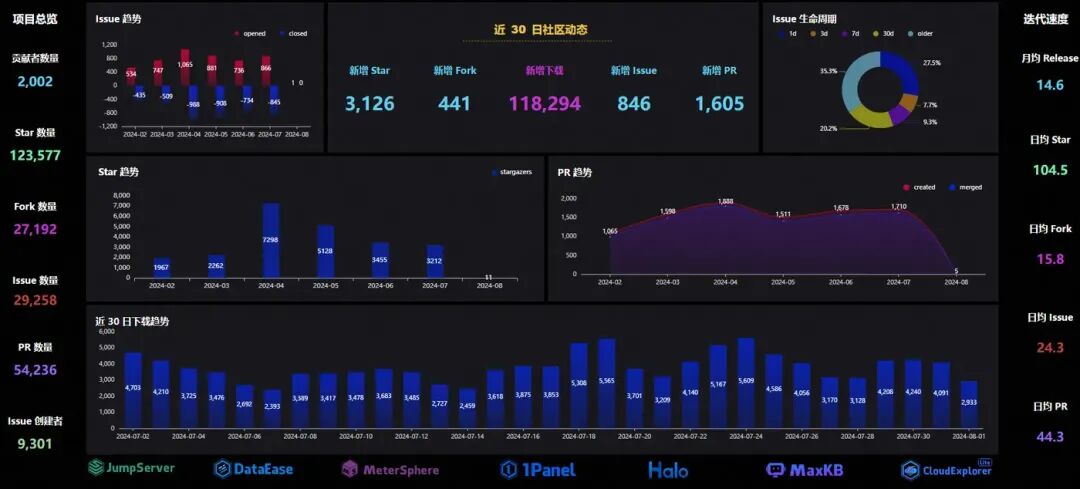Click the 日均 Fork value 15.8
Screen dimensions: 1080x489
pyautogui.click(x=1050, y=260)
